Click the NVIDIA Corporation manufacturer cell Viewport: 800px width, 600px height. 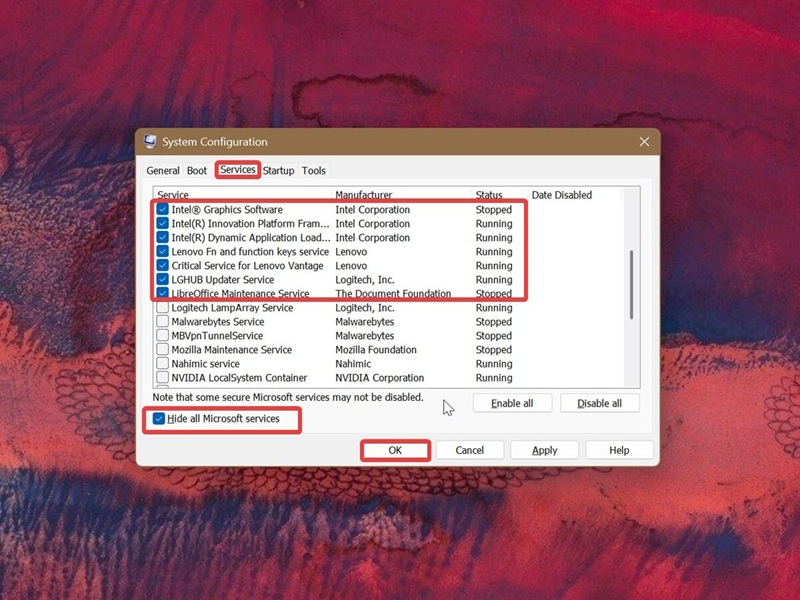pyautogui.click(x=380, y=378)
